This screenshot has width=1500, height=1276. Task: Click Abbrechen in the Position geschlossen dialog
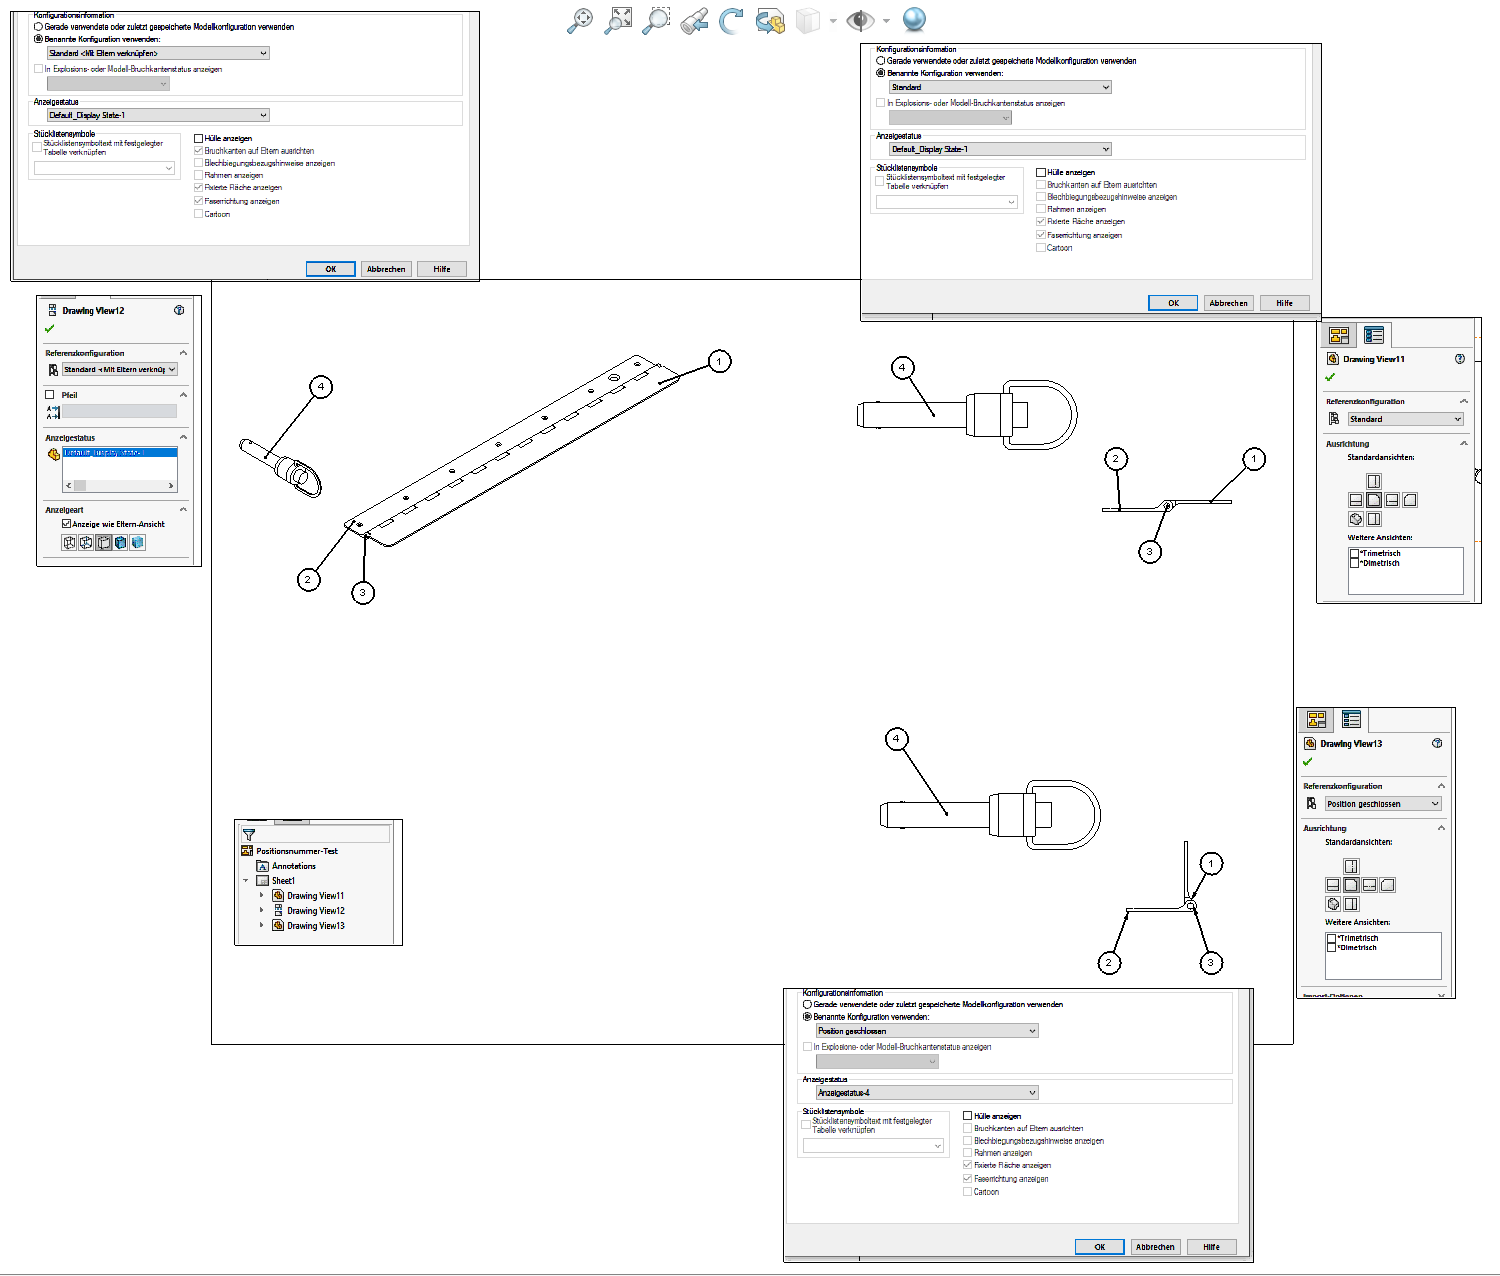(1155, 1247)
